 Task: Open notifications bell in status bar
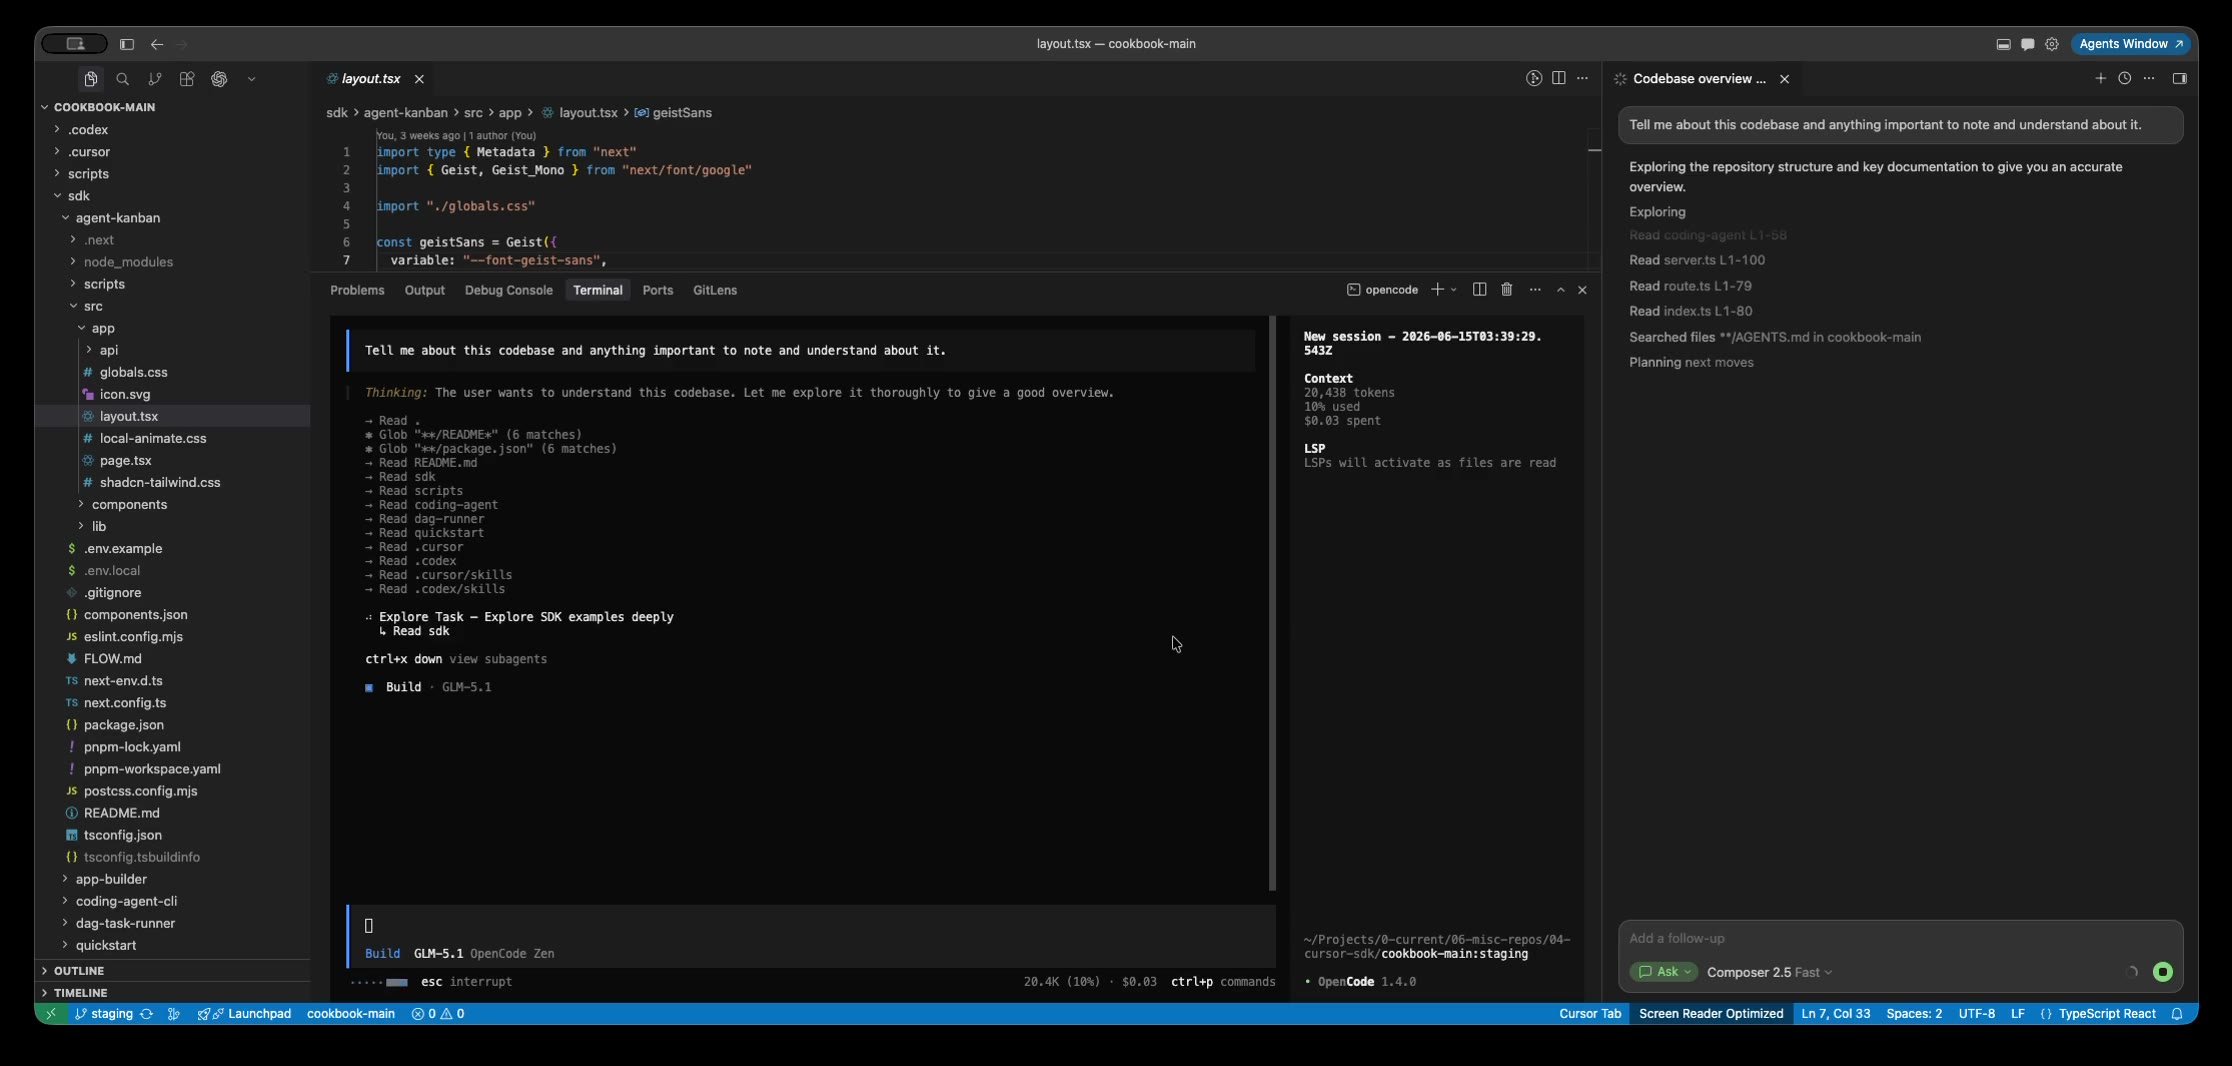(2177, 1014)
